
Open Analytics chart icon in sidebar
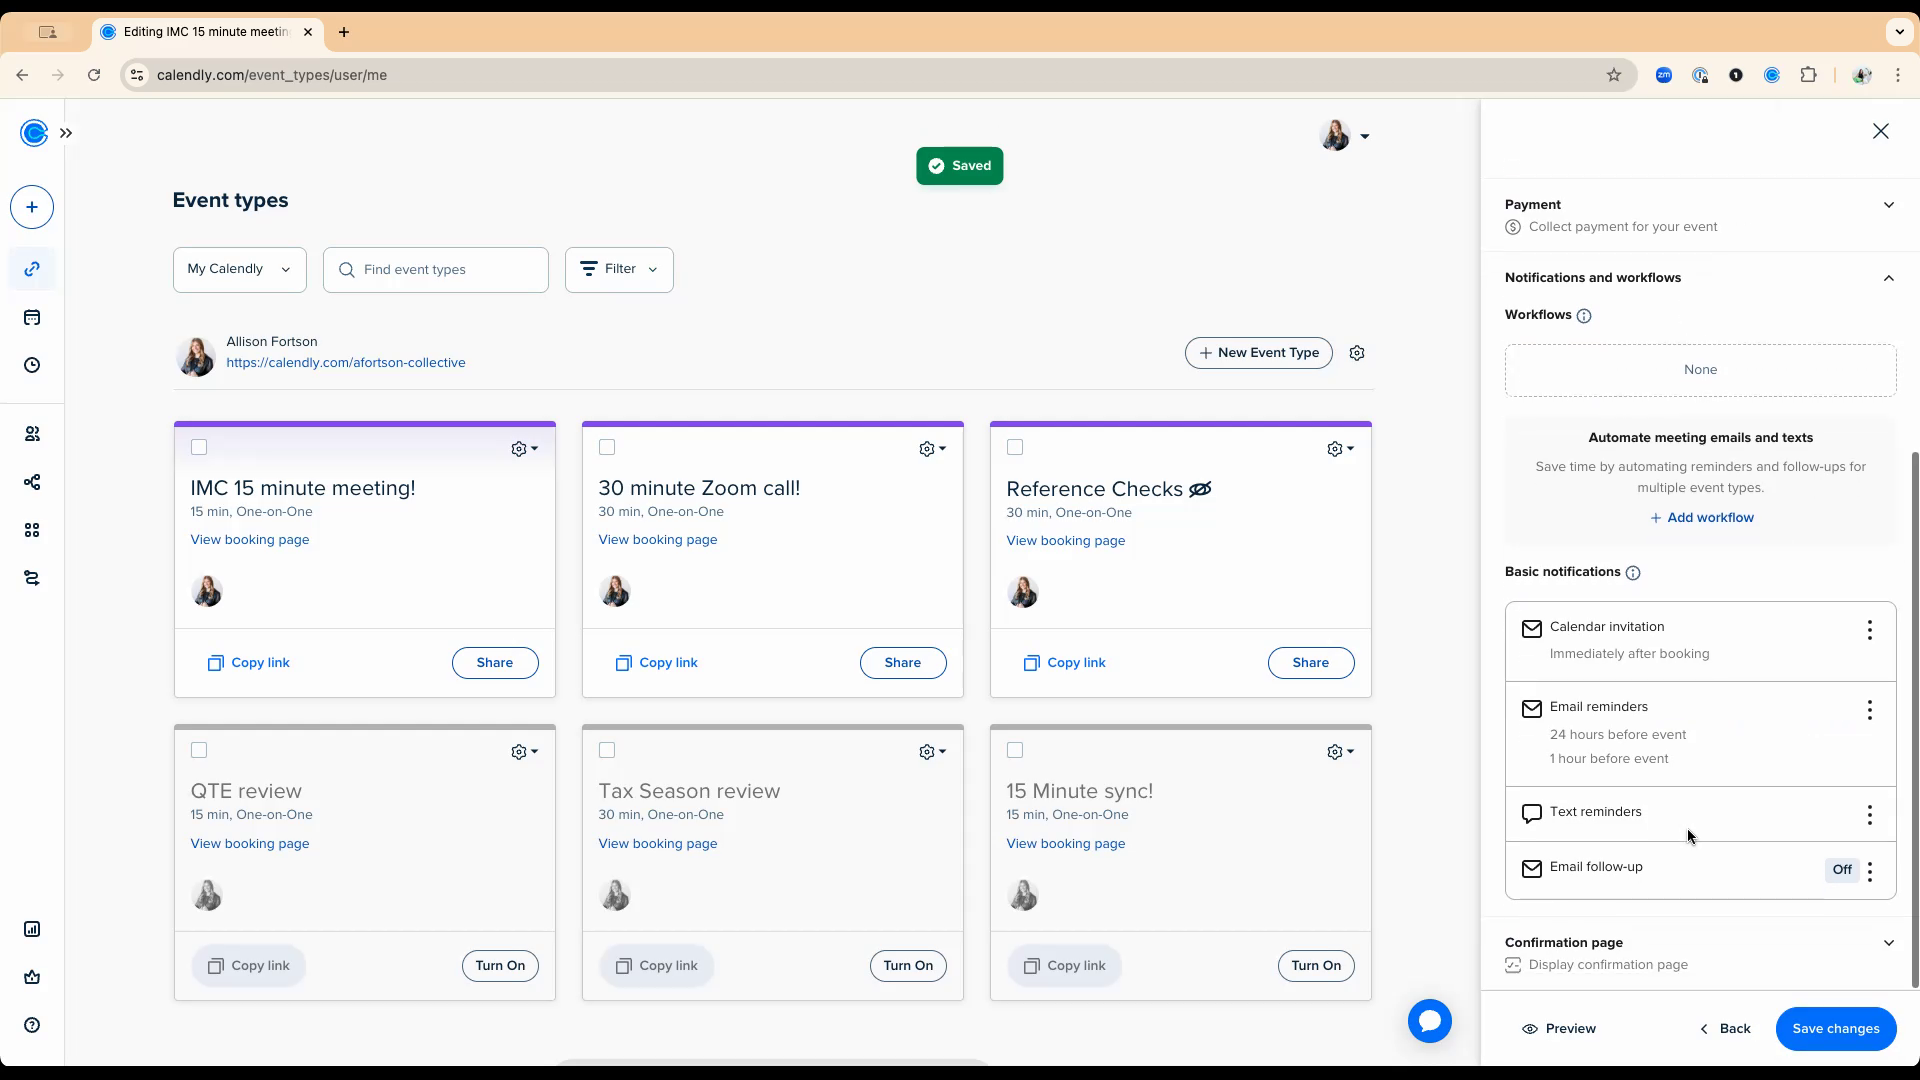(32, 929)
